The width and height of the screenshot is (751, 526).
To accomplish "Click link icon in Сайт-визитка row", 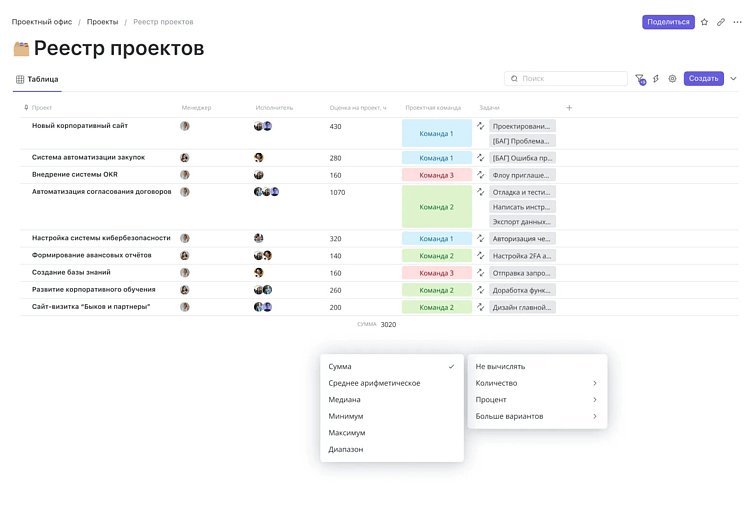I will pos(480,307).
